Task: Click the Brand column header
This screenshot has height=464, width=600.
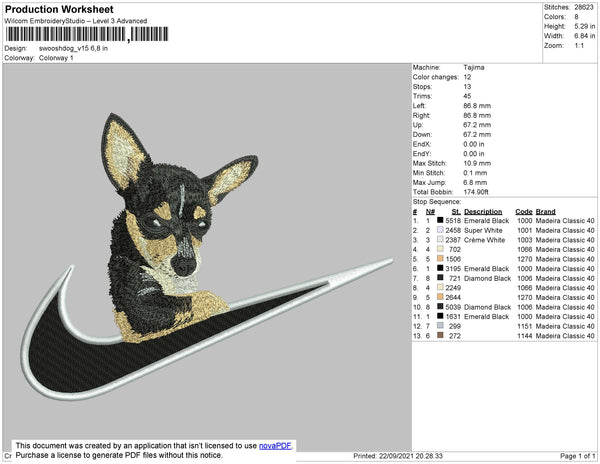Action: pyautogui.click(x=545, y=212)
